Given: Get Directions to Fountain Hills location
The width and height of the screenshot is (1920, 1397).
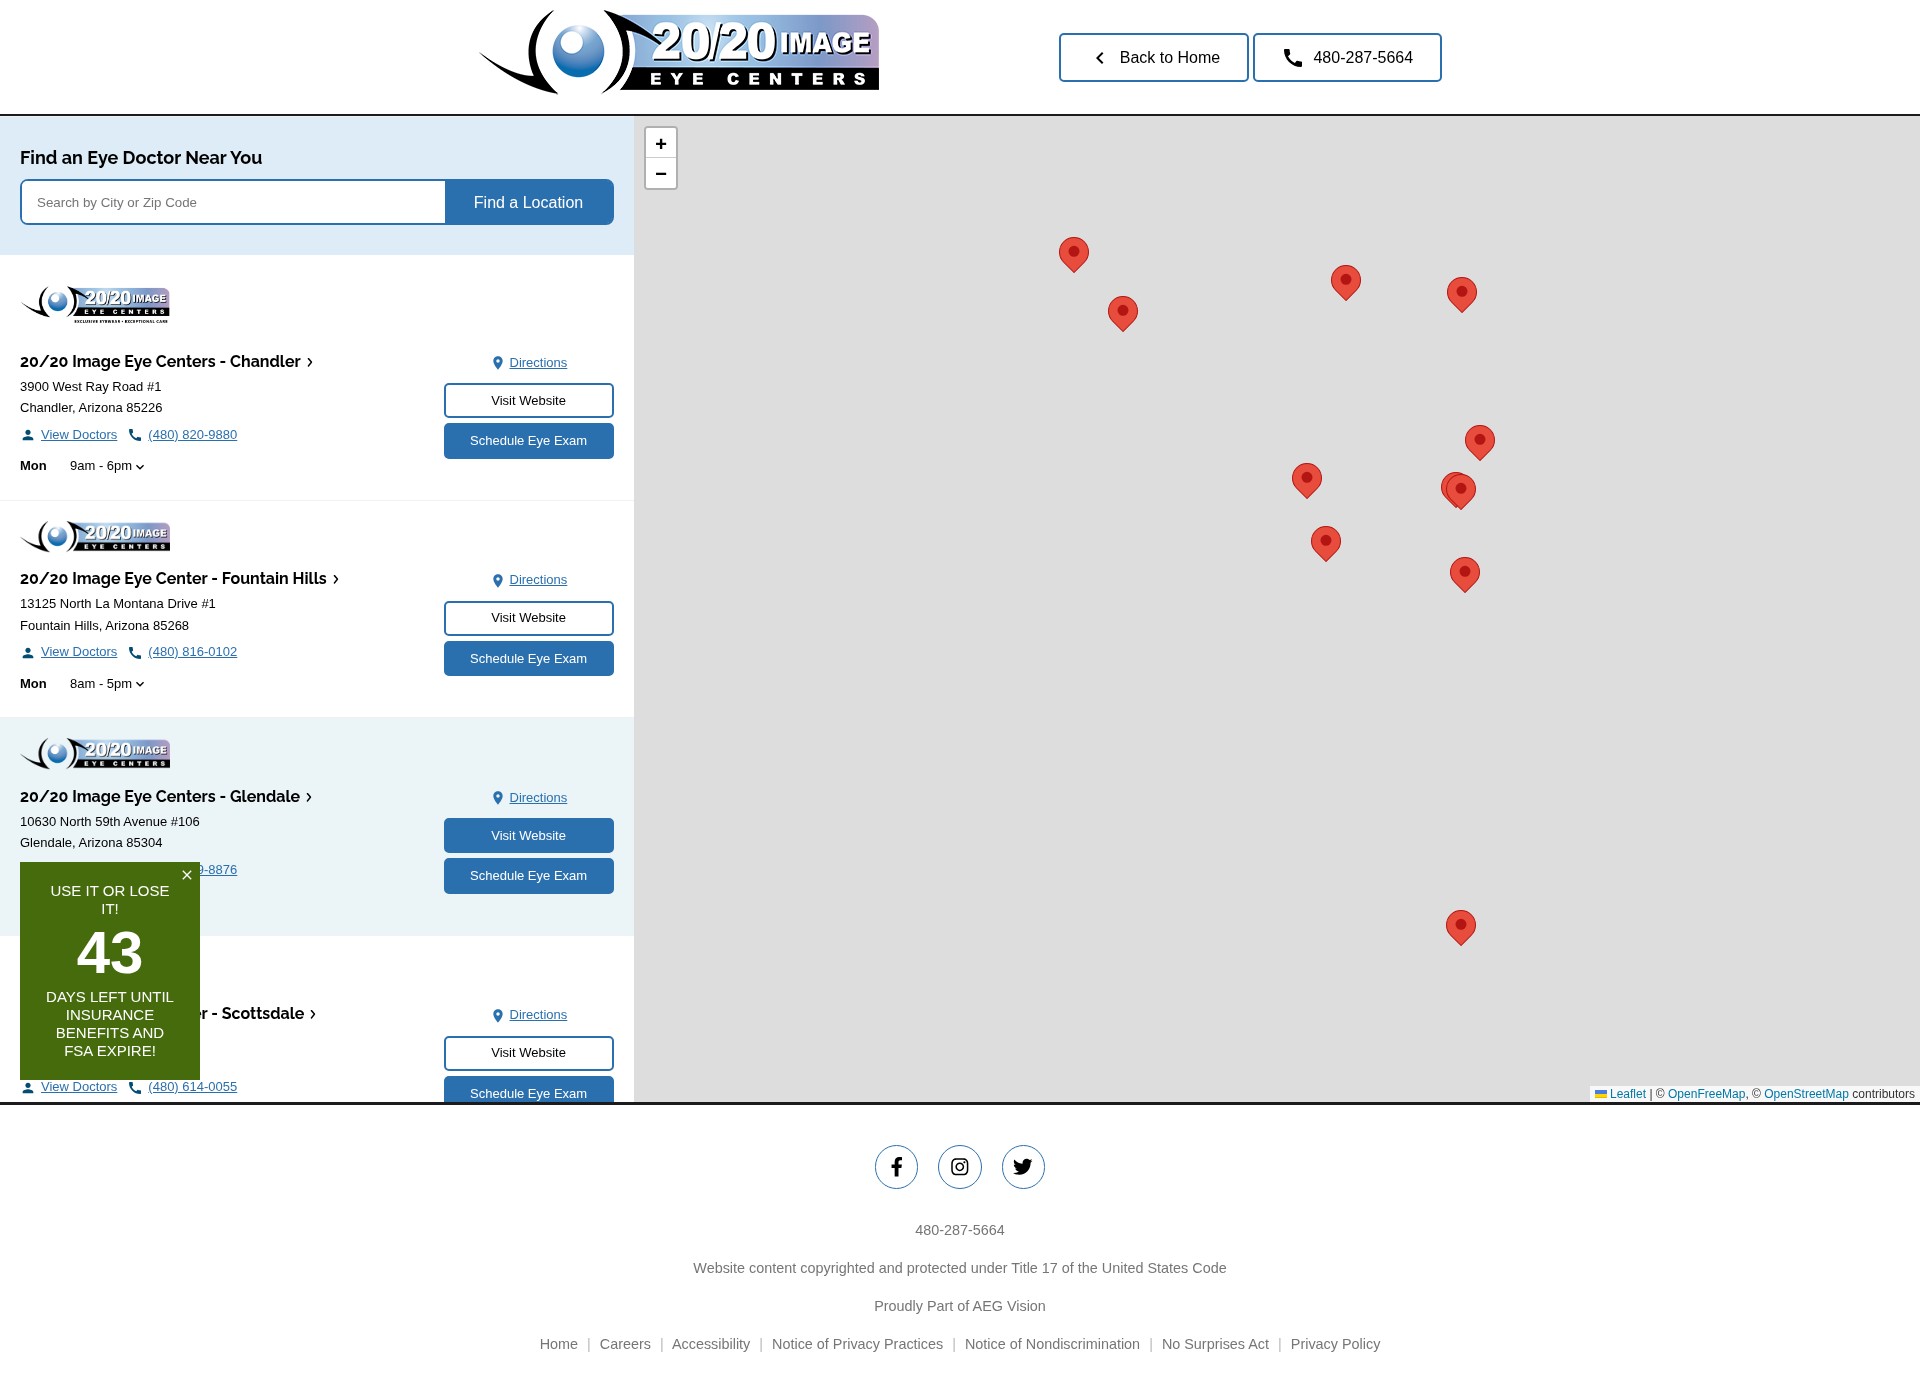Looking at the screenshot, I should tap(529, 580).
